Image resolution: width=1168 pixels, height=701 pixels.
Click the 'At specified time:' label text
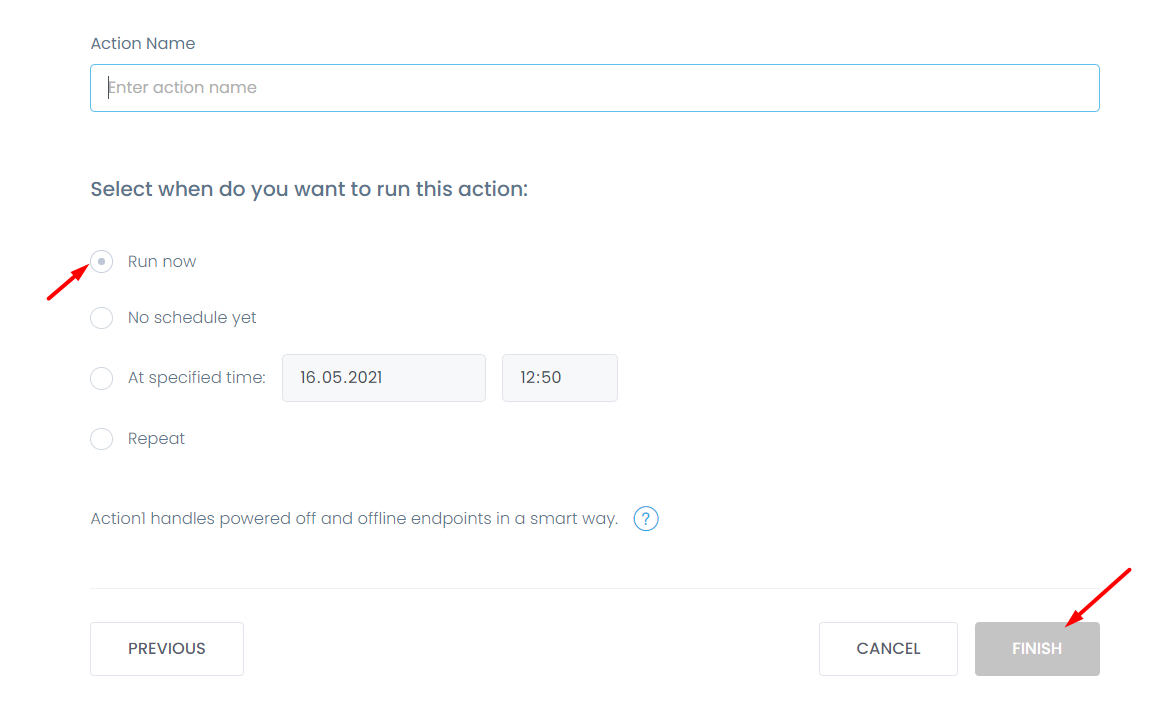(197, 378)
